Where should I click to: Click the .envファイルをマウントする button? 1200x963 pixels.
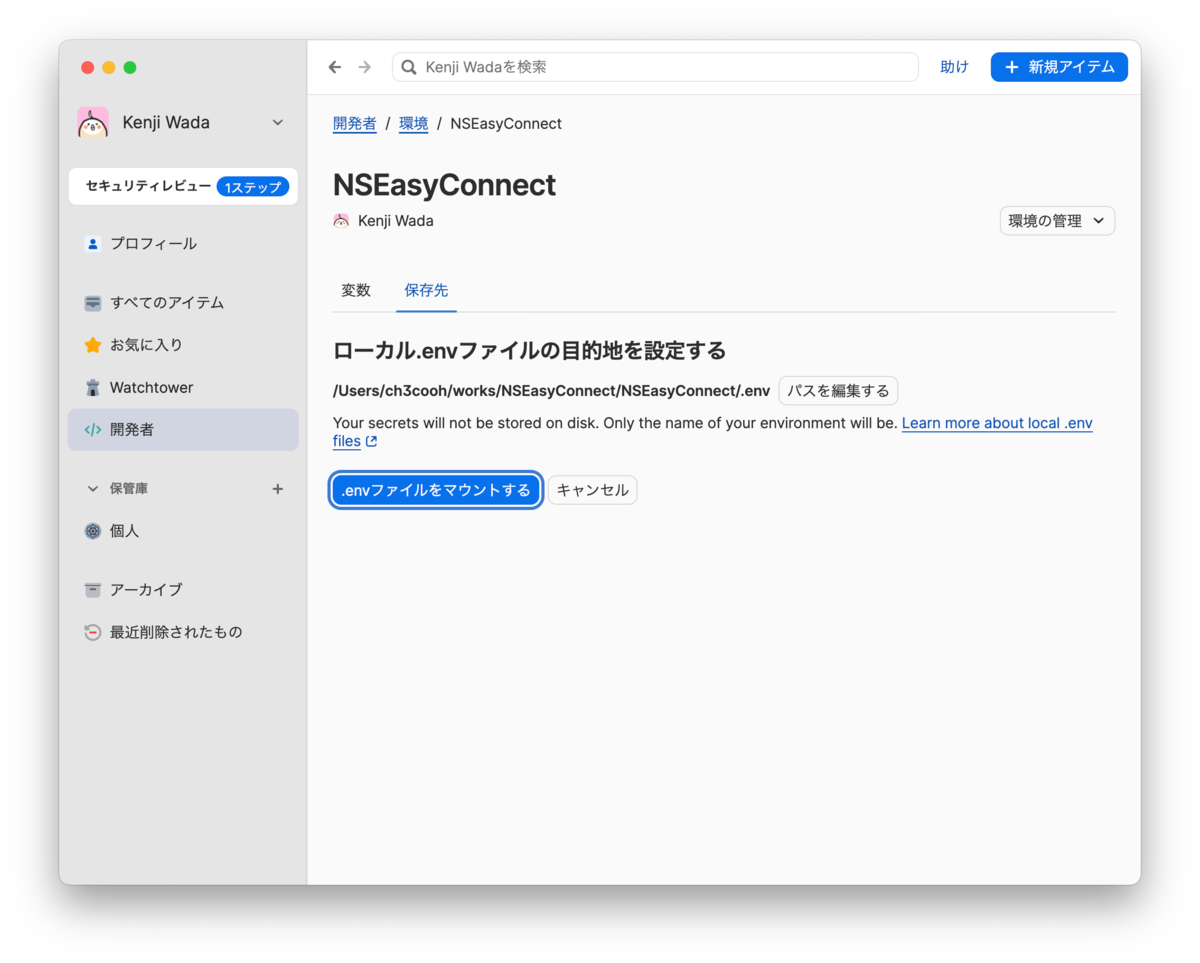coord(437,490)
